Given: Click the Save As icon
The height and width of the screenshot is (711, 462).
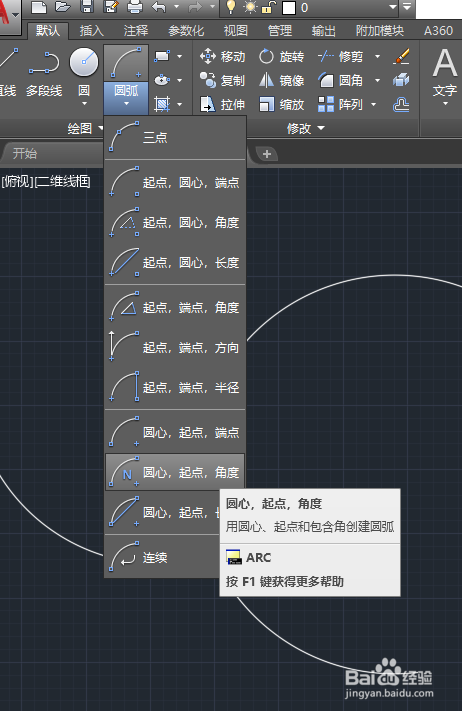Looking at the screenshot, I should pyautogui.click(x=111, y=7).
